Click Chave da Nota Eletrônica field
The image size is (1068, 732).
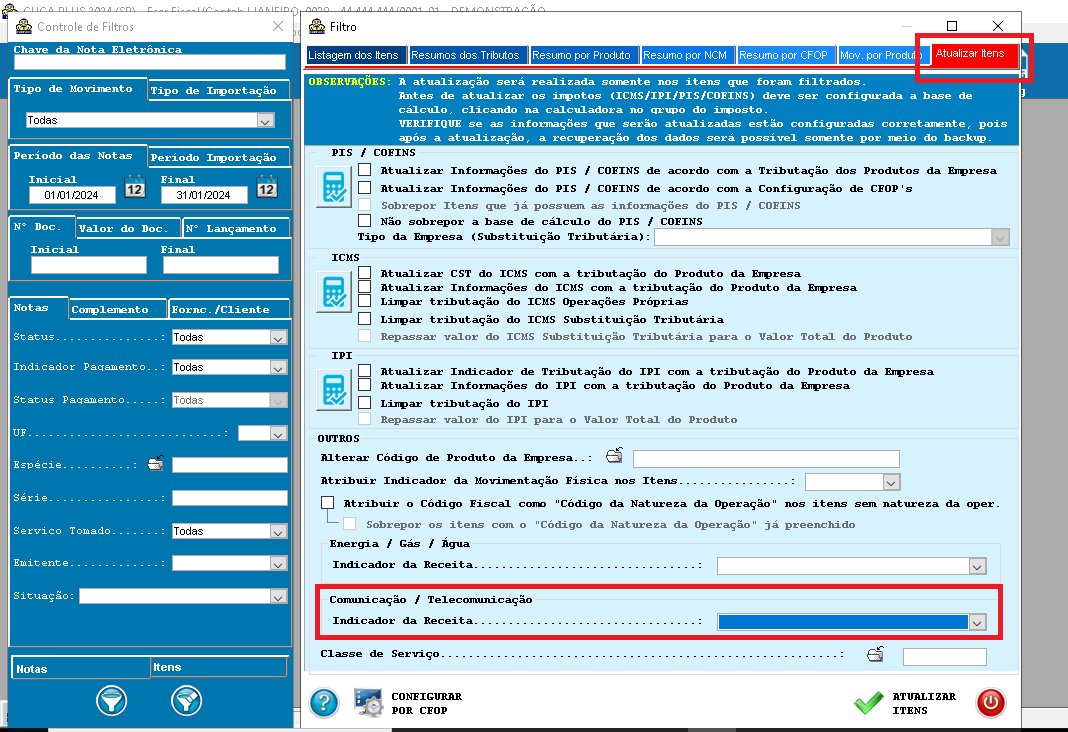tap(150, 62)
